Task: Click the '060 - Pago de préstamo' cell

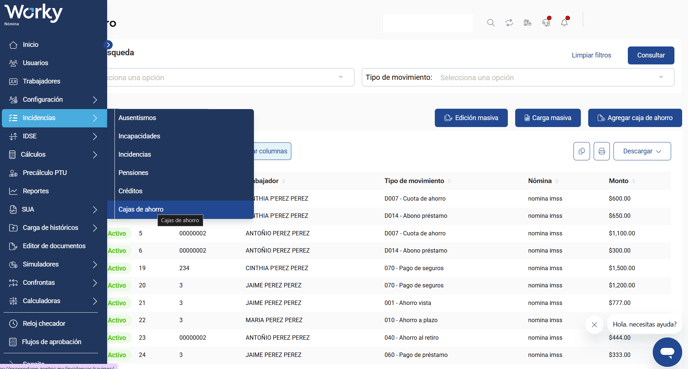Action: point(416,355)
